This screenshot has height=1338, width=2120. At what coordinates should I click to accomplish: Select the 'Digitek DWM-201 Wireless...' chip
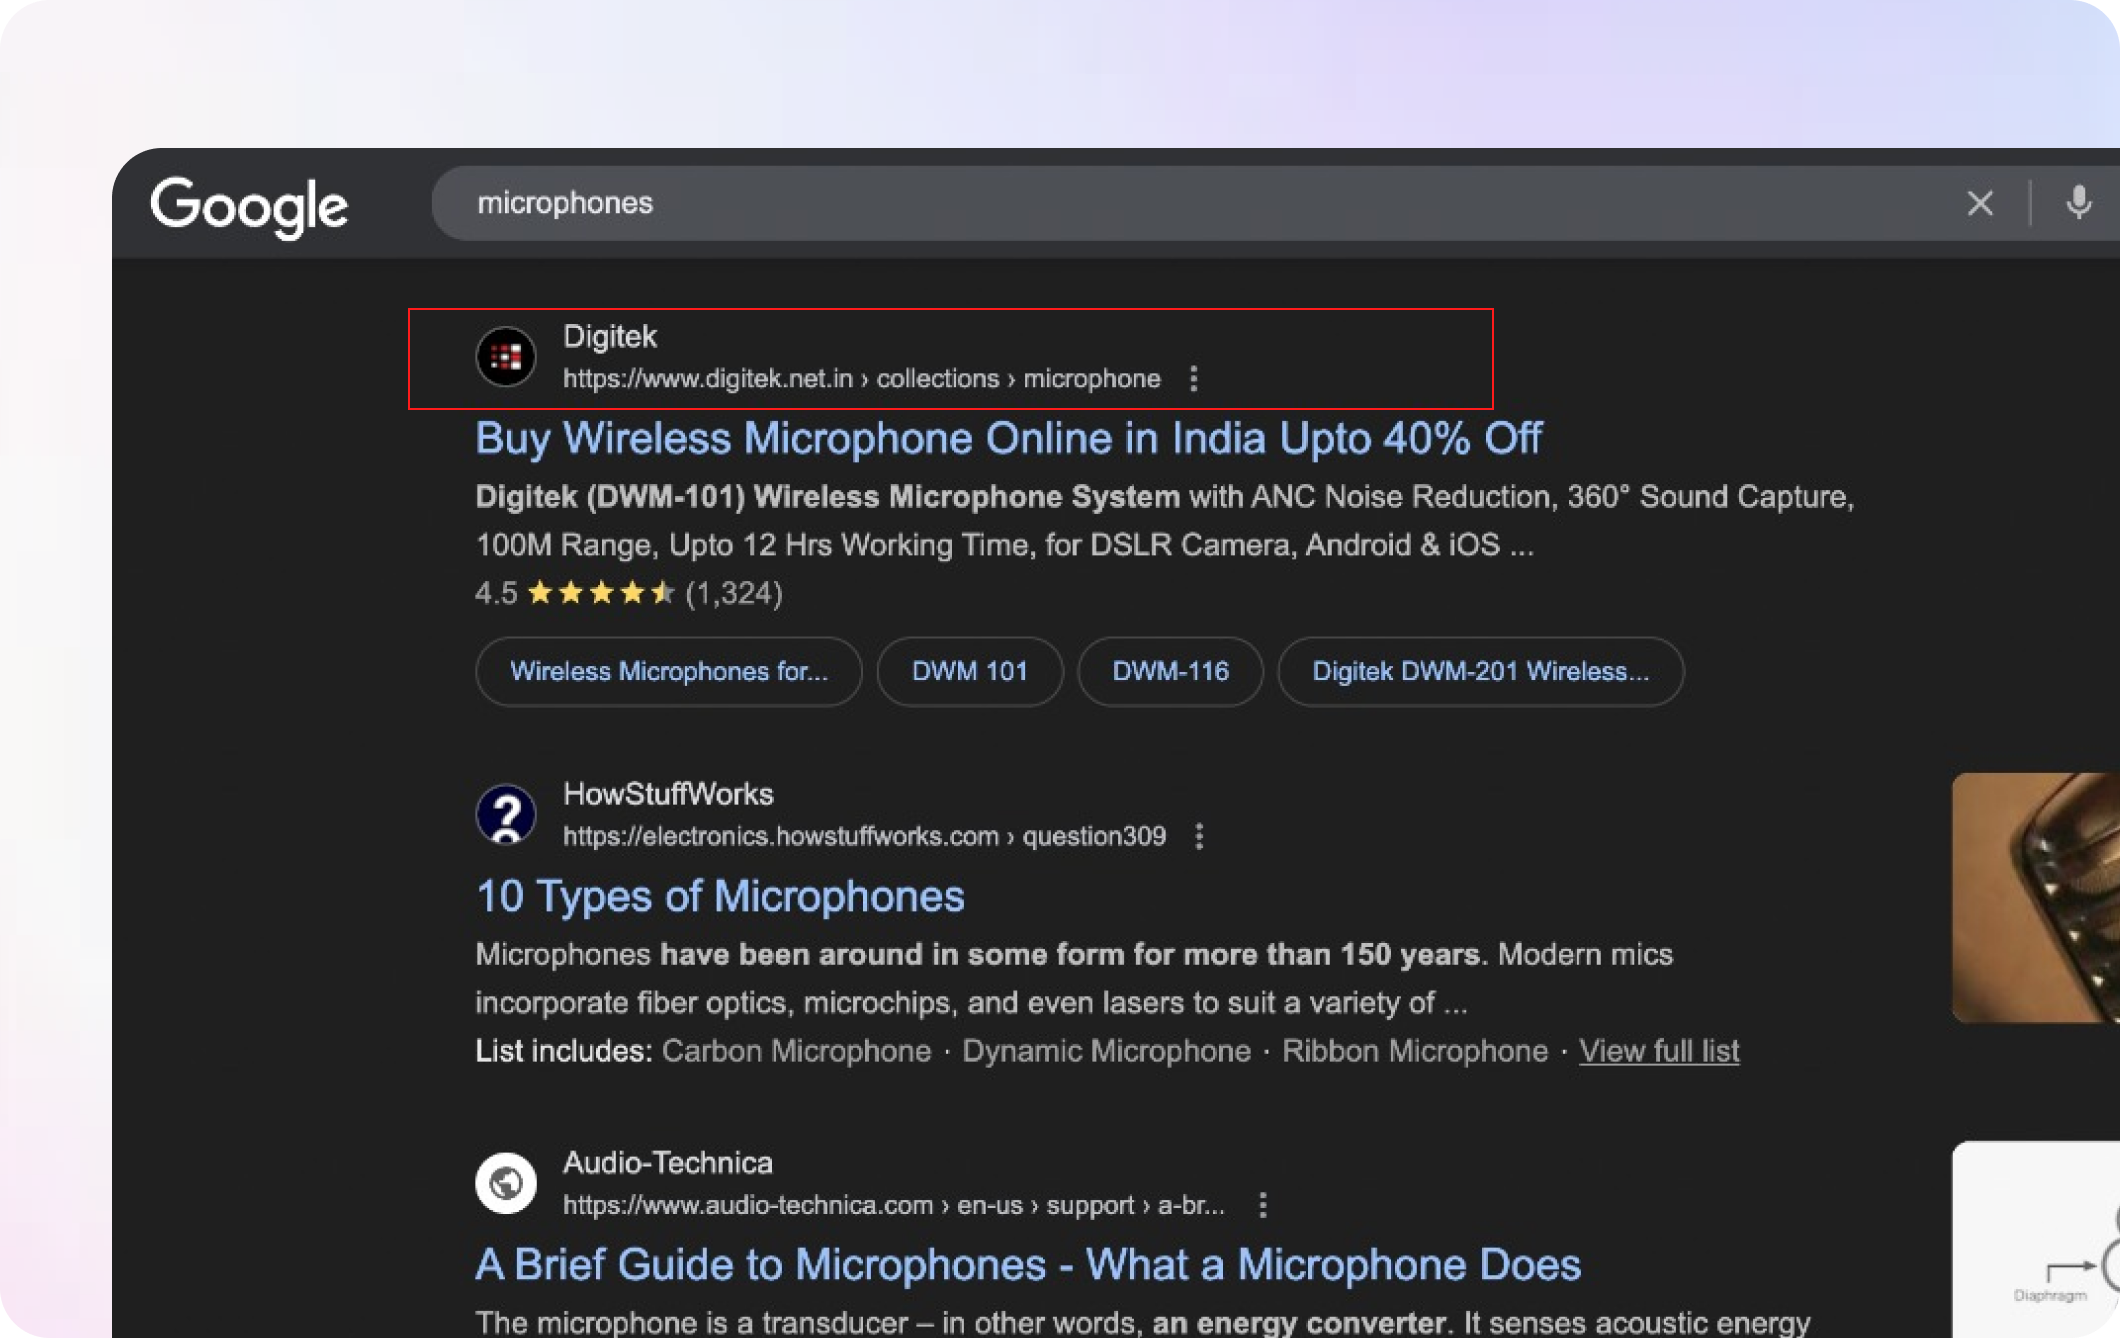pyautogui.click(x=1480, y=671)
